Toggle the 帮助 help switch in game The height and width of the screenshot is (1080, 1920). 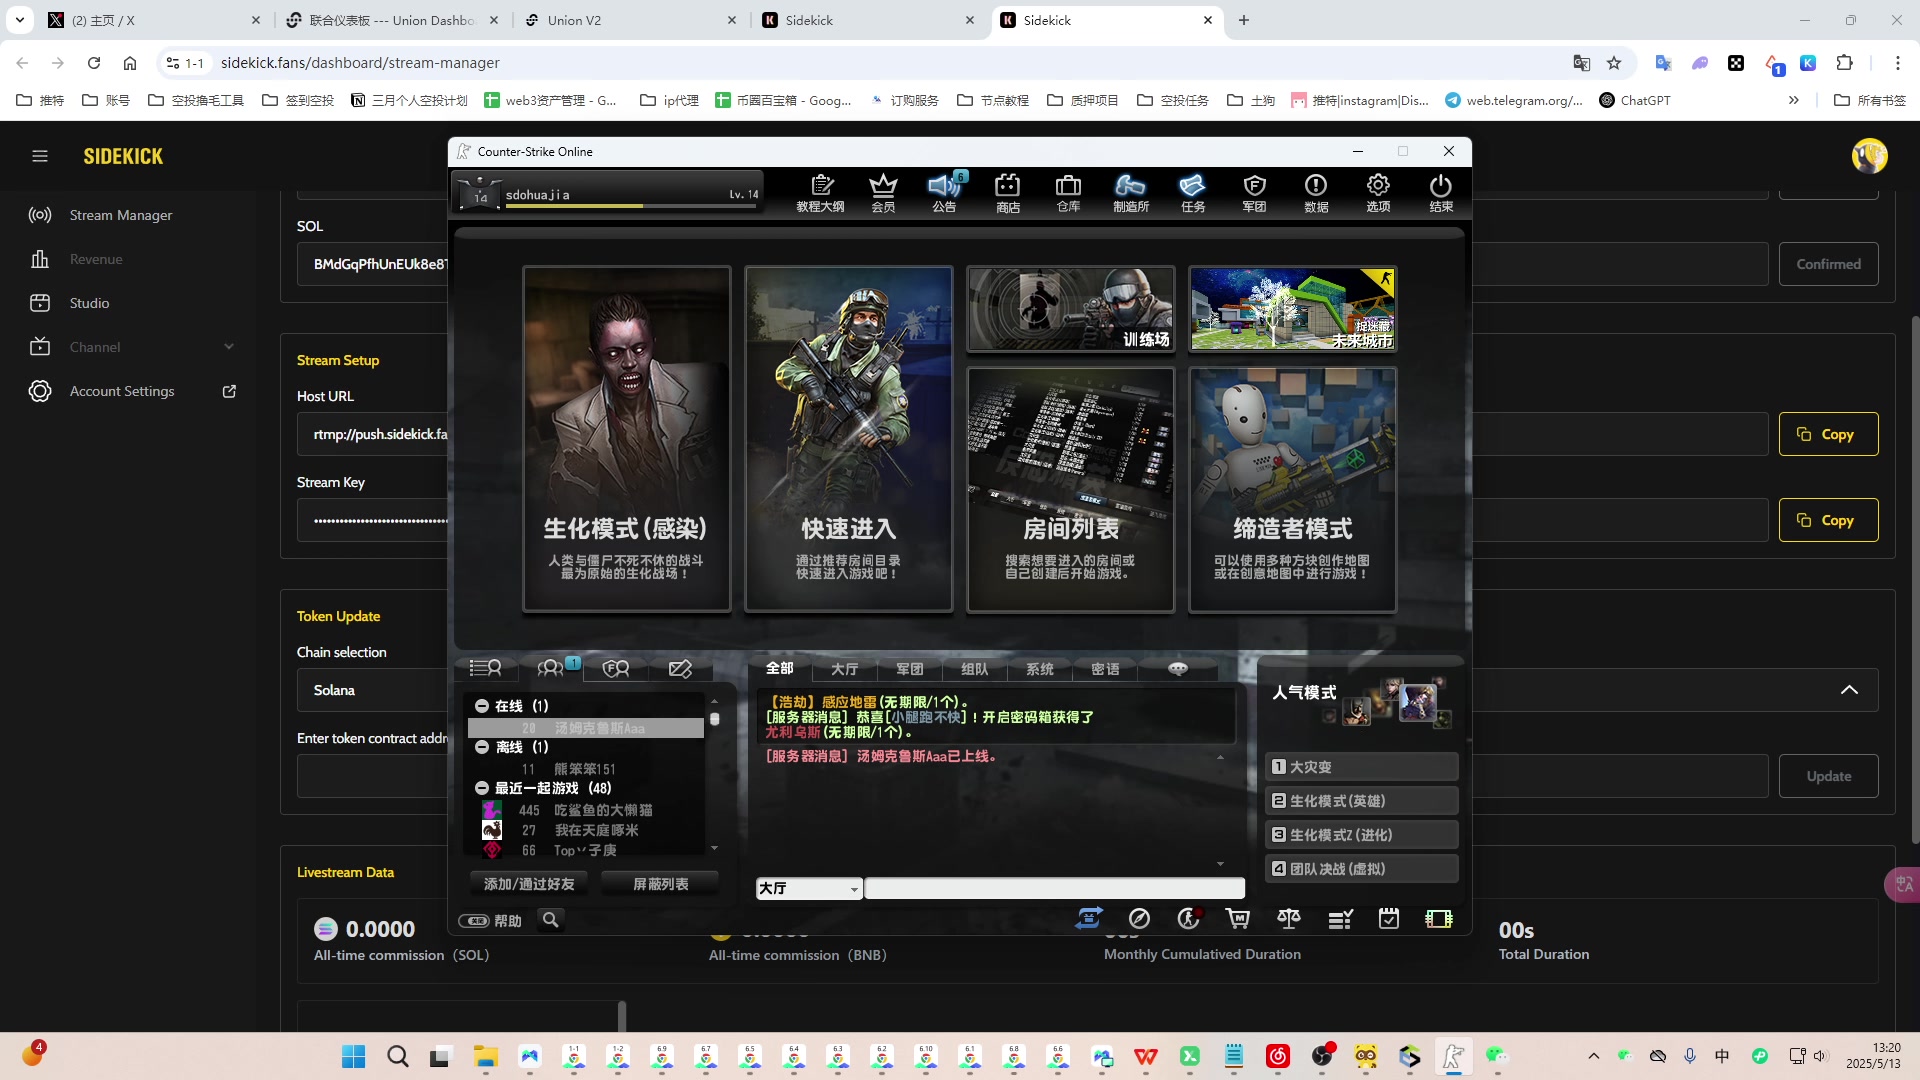474,920
